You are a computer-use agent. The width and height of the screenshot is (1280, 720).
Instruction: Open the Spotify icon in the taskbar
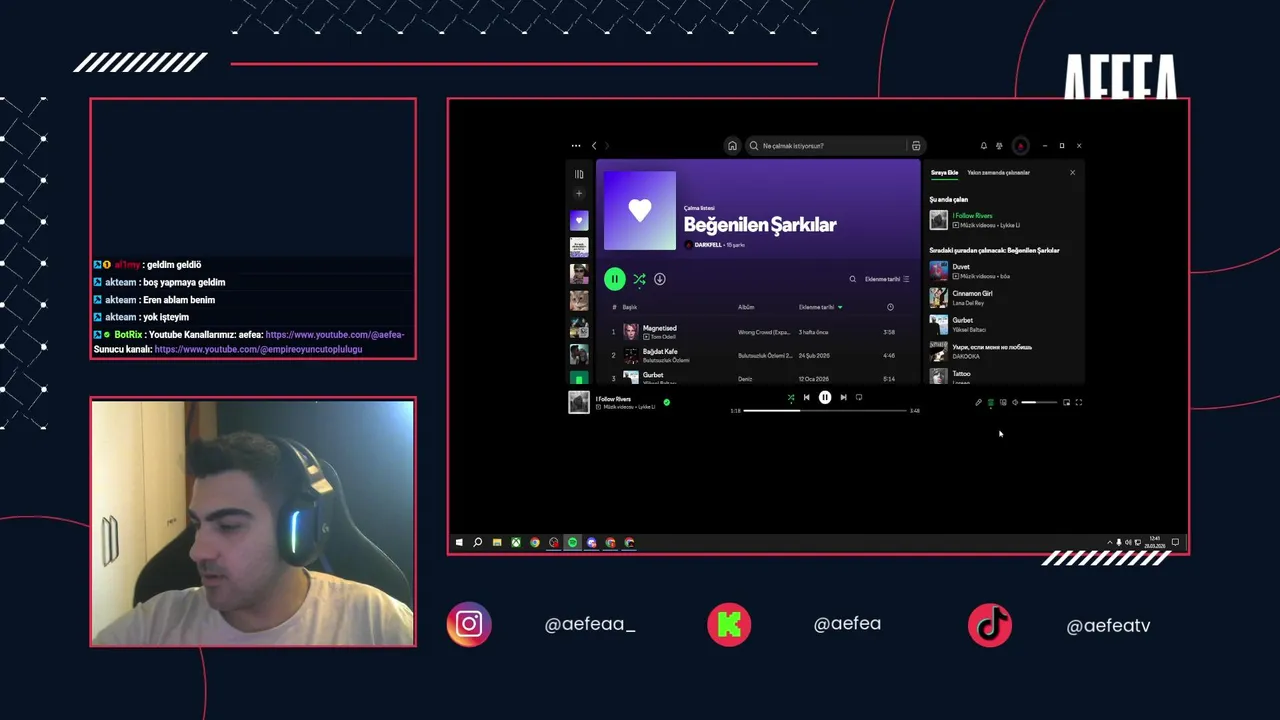click(573, 542)
